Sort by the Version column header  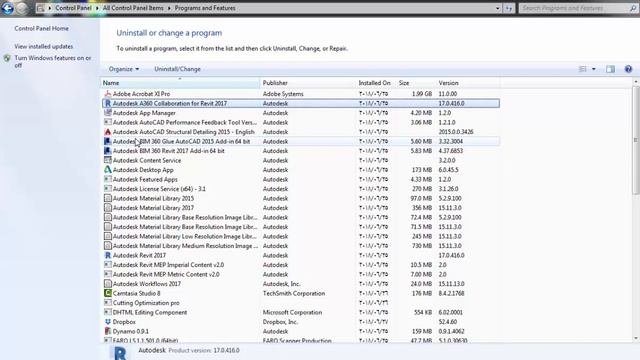468,83
